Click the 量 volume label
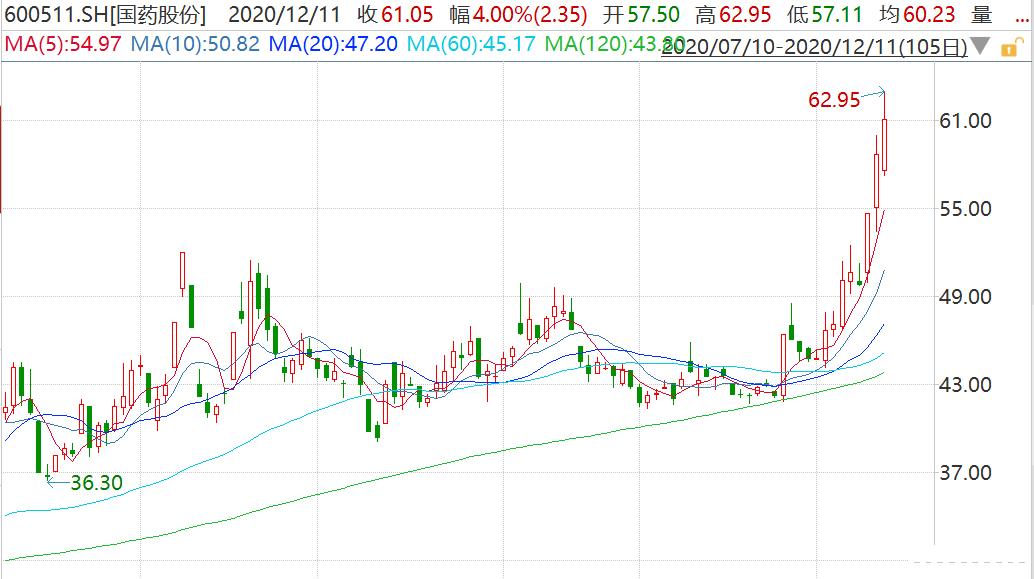The height and width of the screenshot is (579, 1034). 982,15
